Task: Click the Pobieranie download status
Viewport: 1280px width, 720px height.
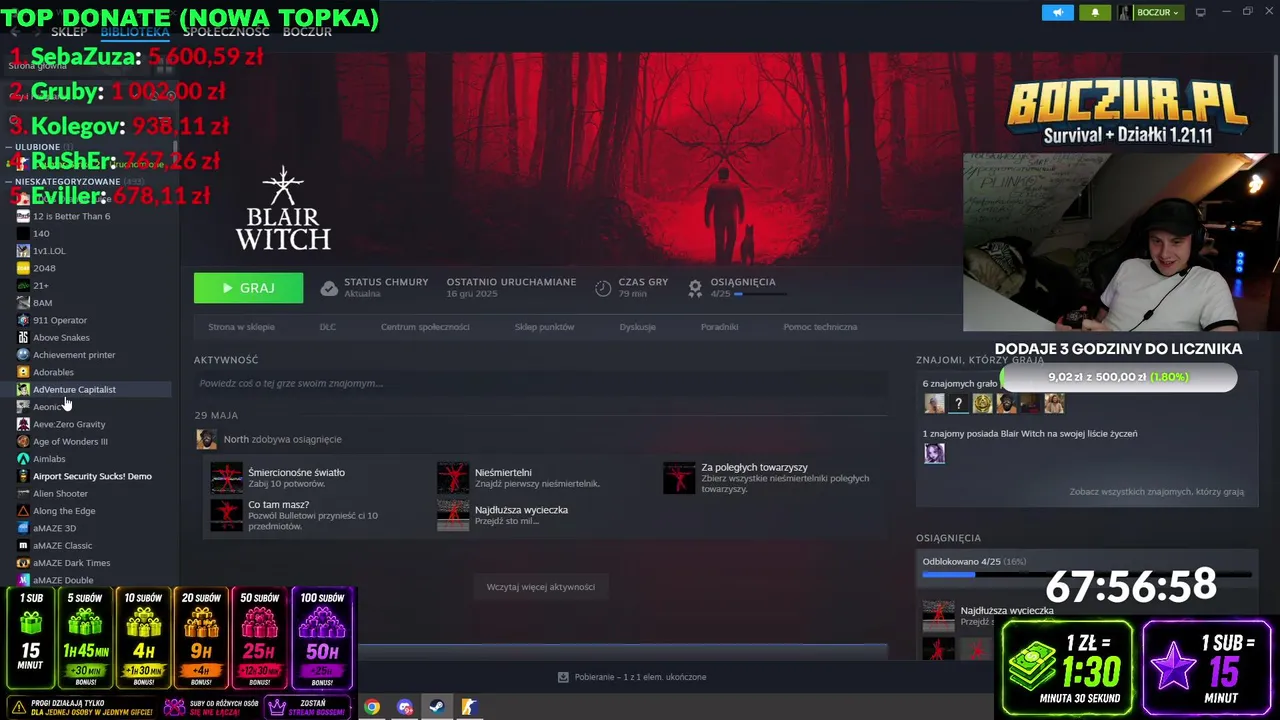Action: [632, 677]
